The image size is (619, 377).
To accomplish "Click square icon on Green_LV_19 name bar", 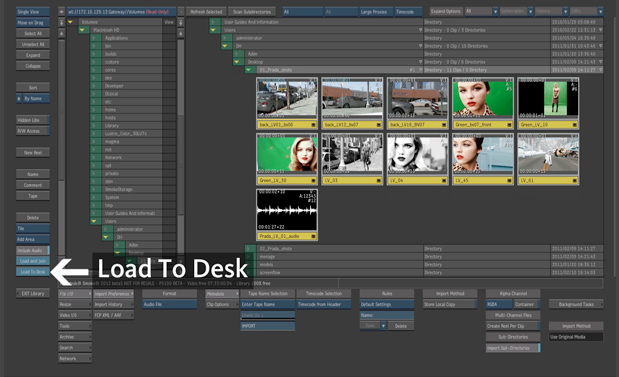I will tap(574, 125).
